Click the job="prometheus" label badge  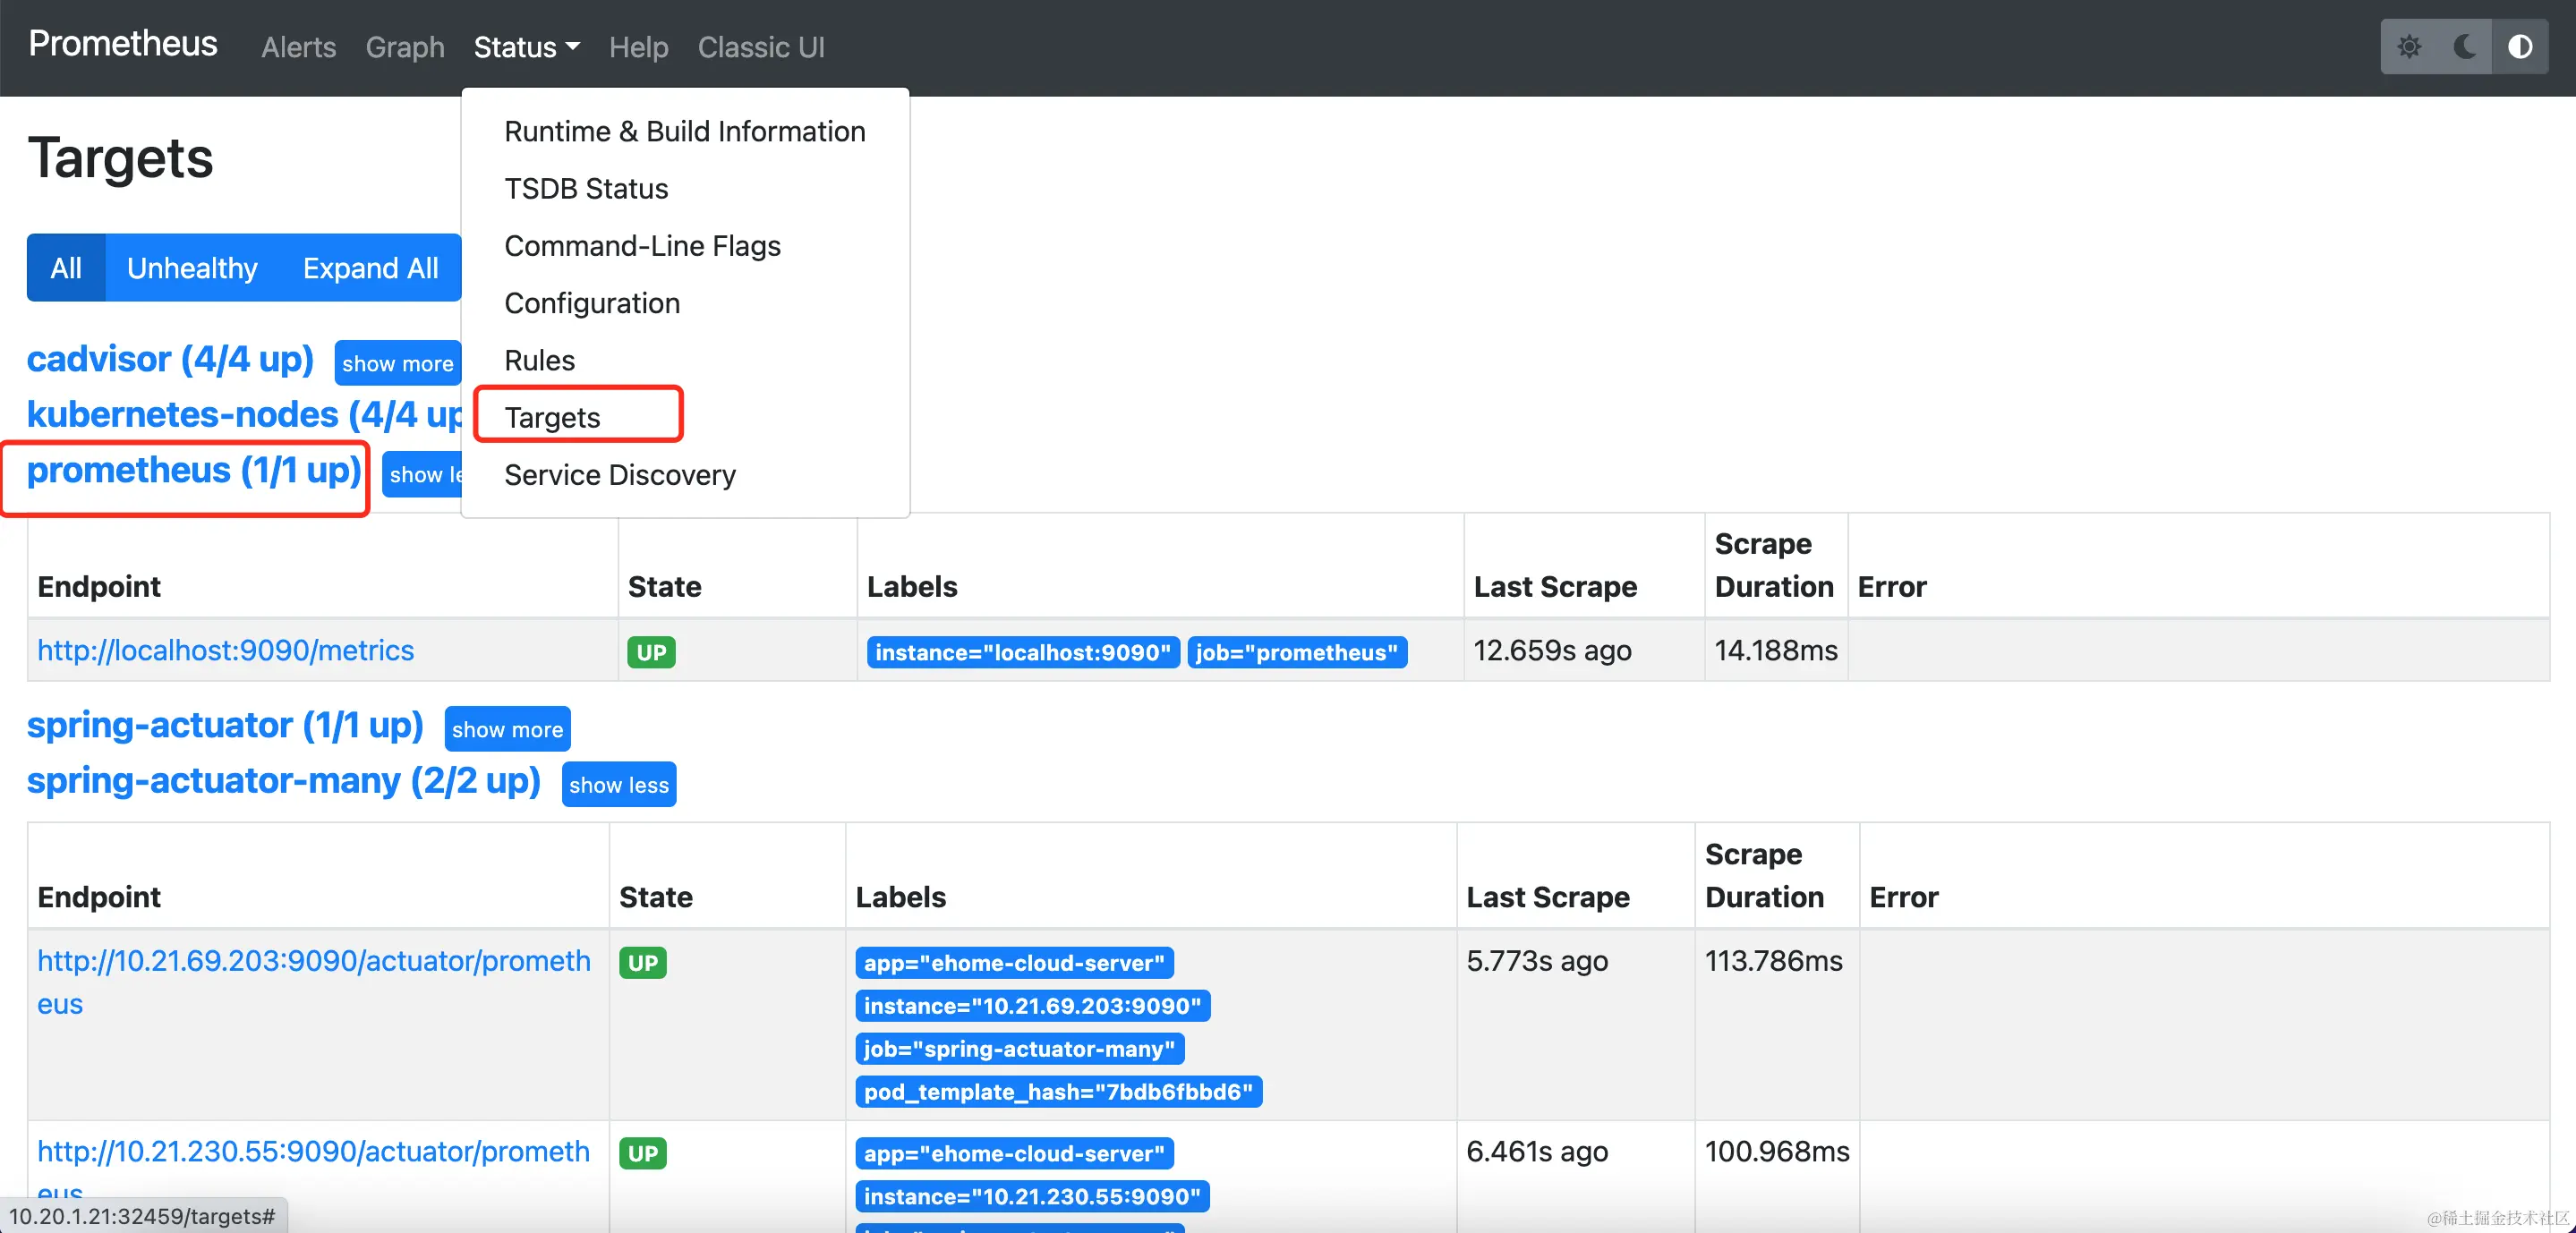1296,652
